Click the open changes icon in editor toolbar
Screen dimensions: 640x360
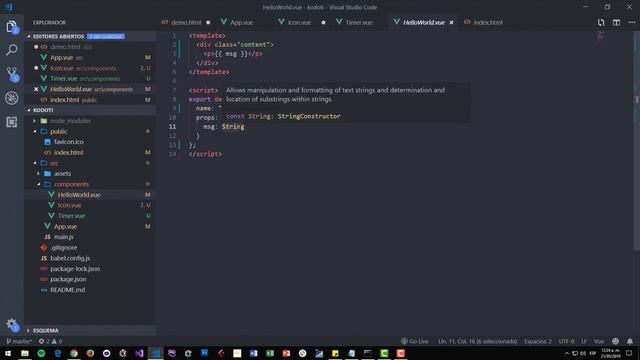pyautogui.click(x=601, y=22)
